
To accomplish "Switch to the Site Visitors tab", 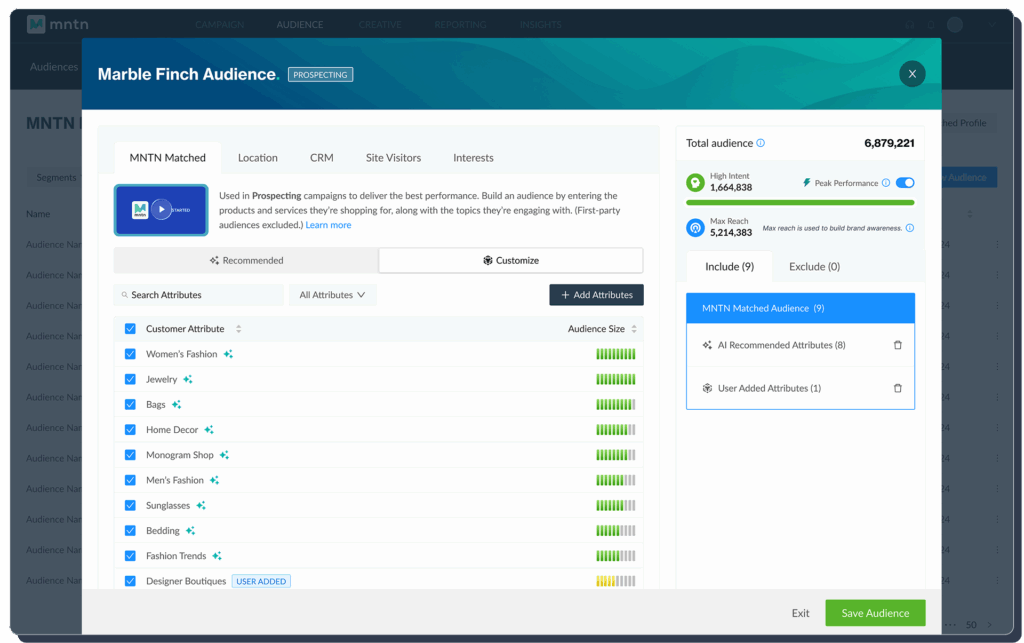I will click(x=393, y=158).
